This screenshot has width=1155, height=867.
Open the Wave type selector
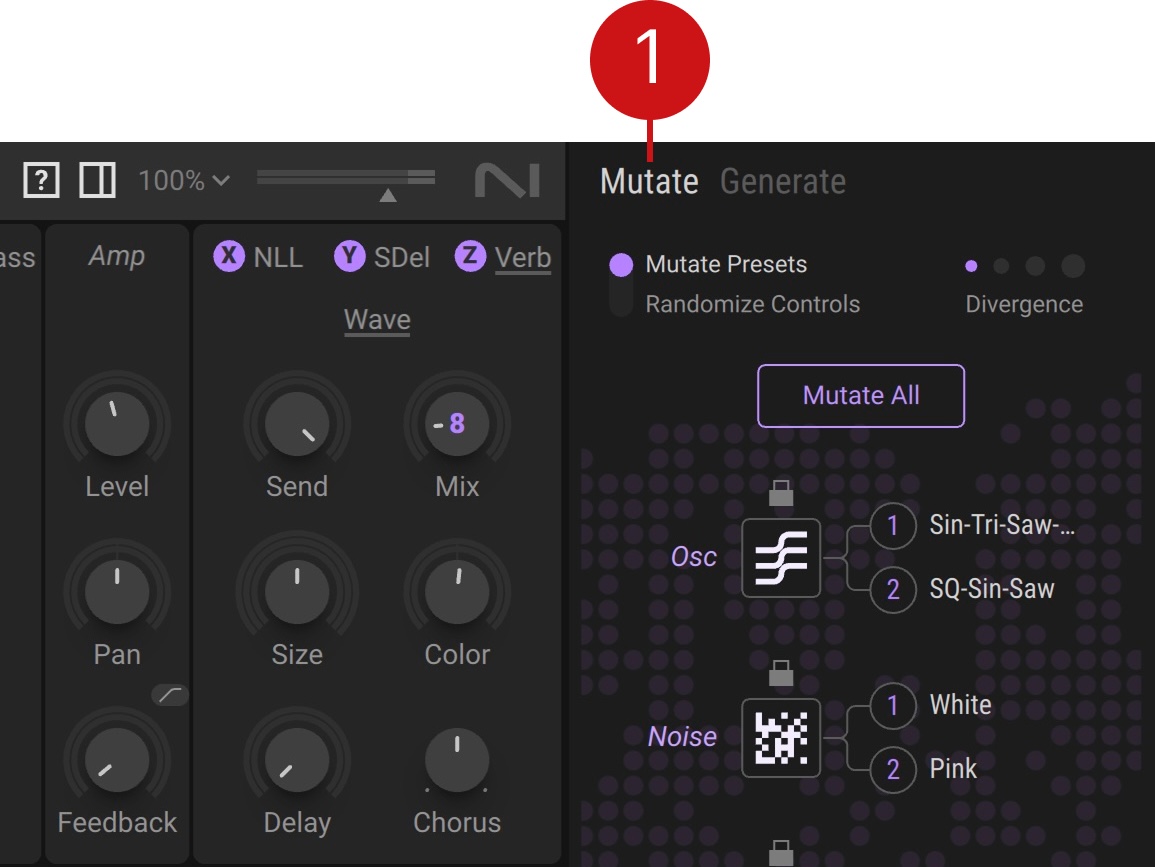click(x=377, y=320)
